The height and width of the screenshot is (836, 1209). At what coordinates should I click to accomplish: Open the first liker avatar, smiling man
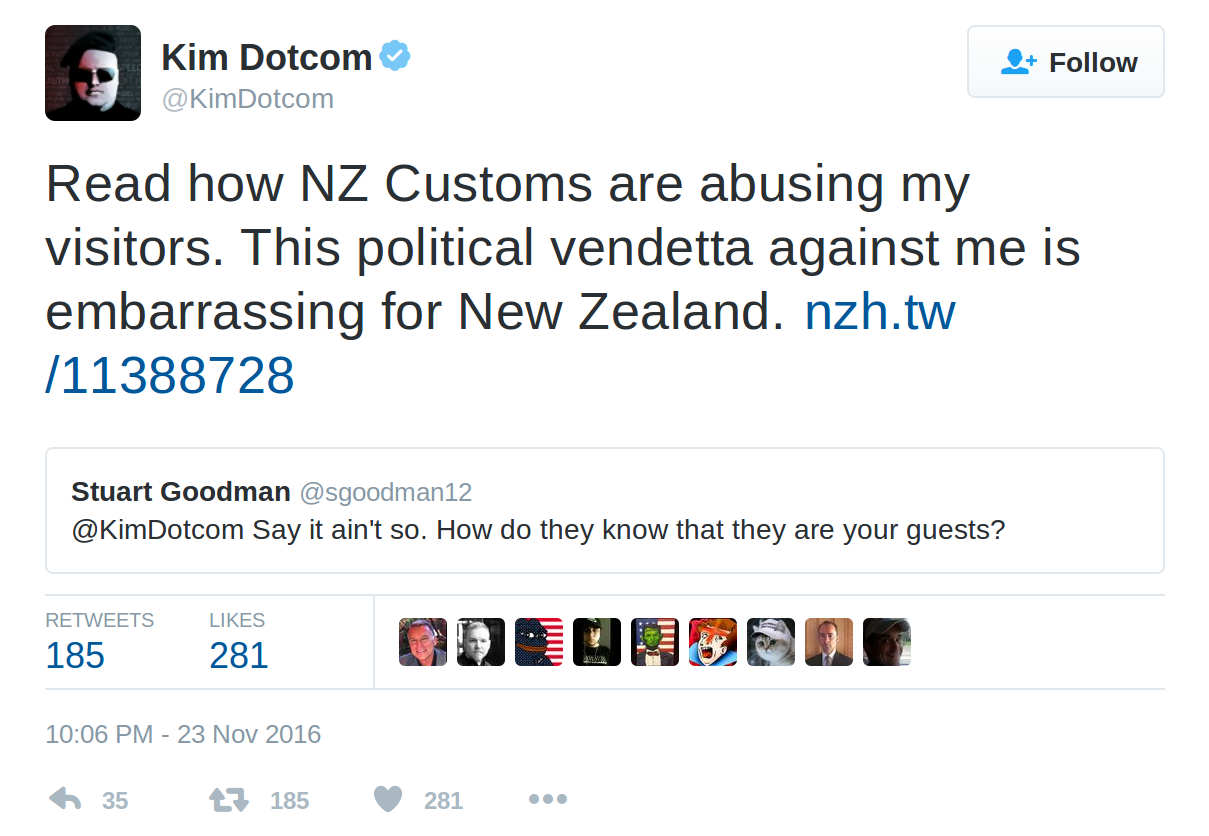tap(423, 642)
